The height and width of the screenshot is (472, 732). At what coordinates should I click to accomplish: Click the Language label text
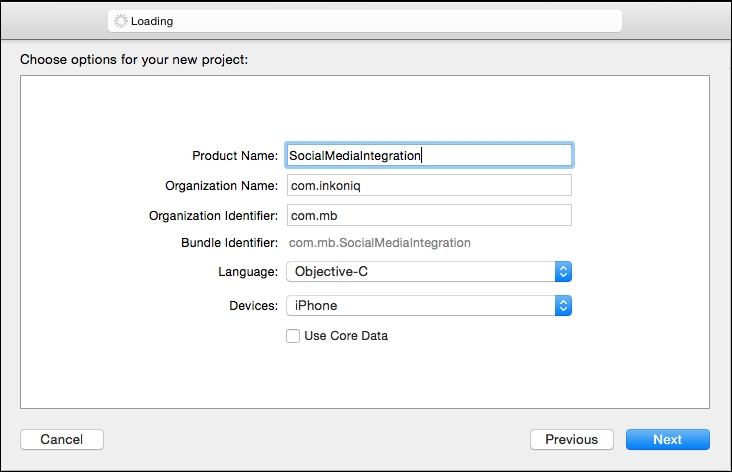248,272
